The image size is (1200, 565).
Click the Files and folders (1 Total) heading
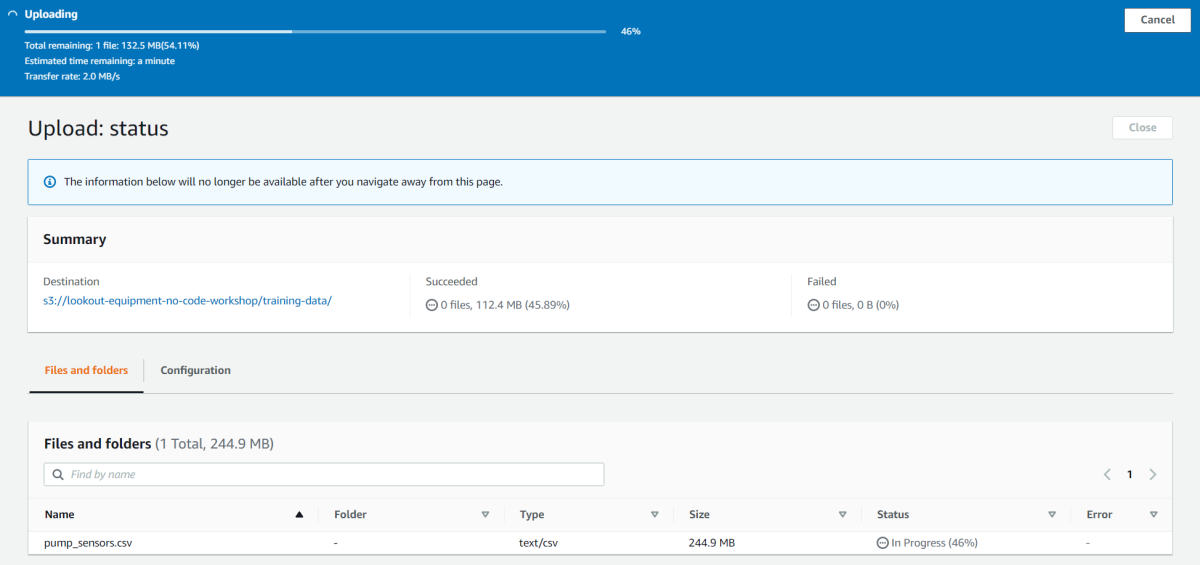point(159,443)
